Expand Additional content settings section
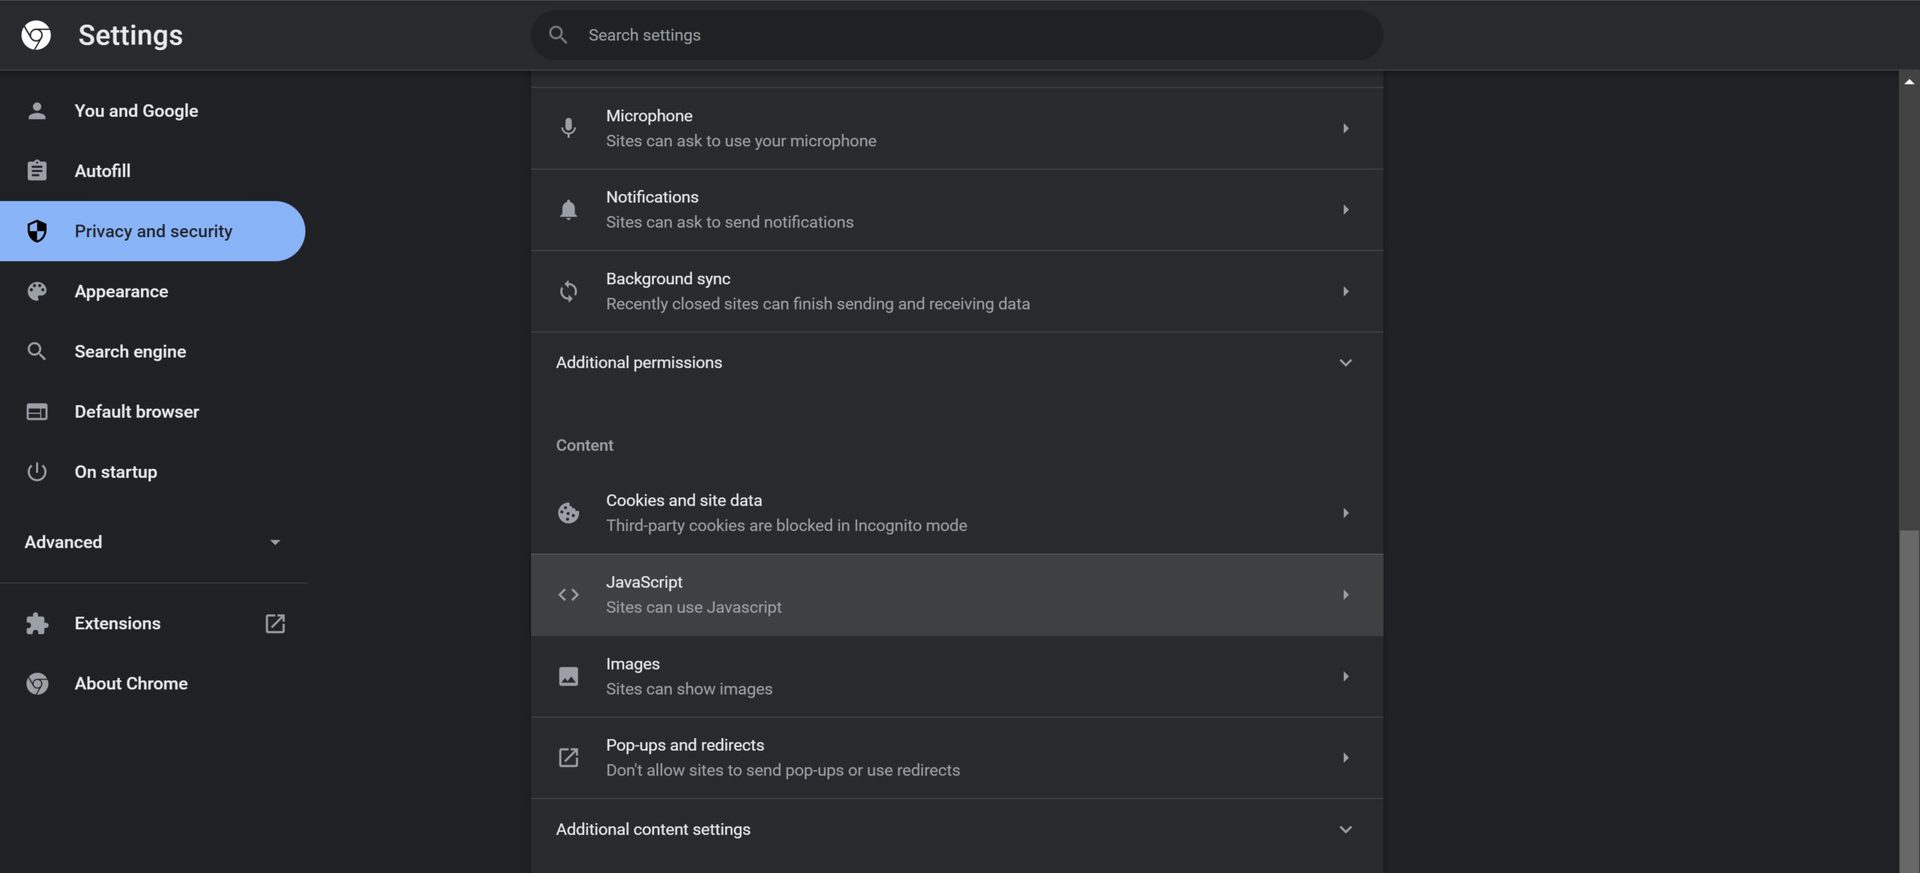Viewport: 1920px width, 873px height. 1345,830
